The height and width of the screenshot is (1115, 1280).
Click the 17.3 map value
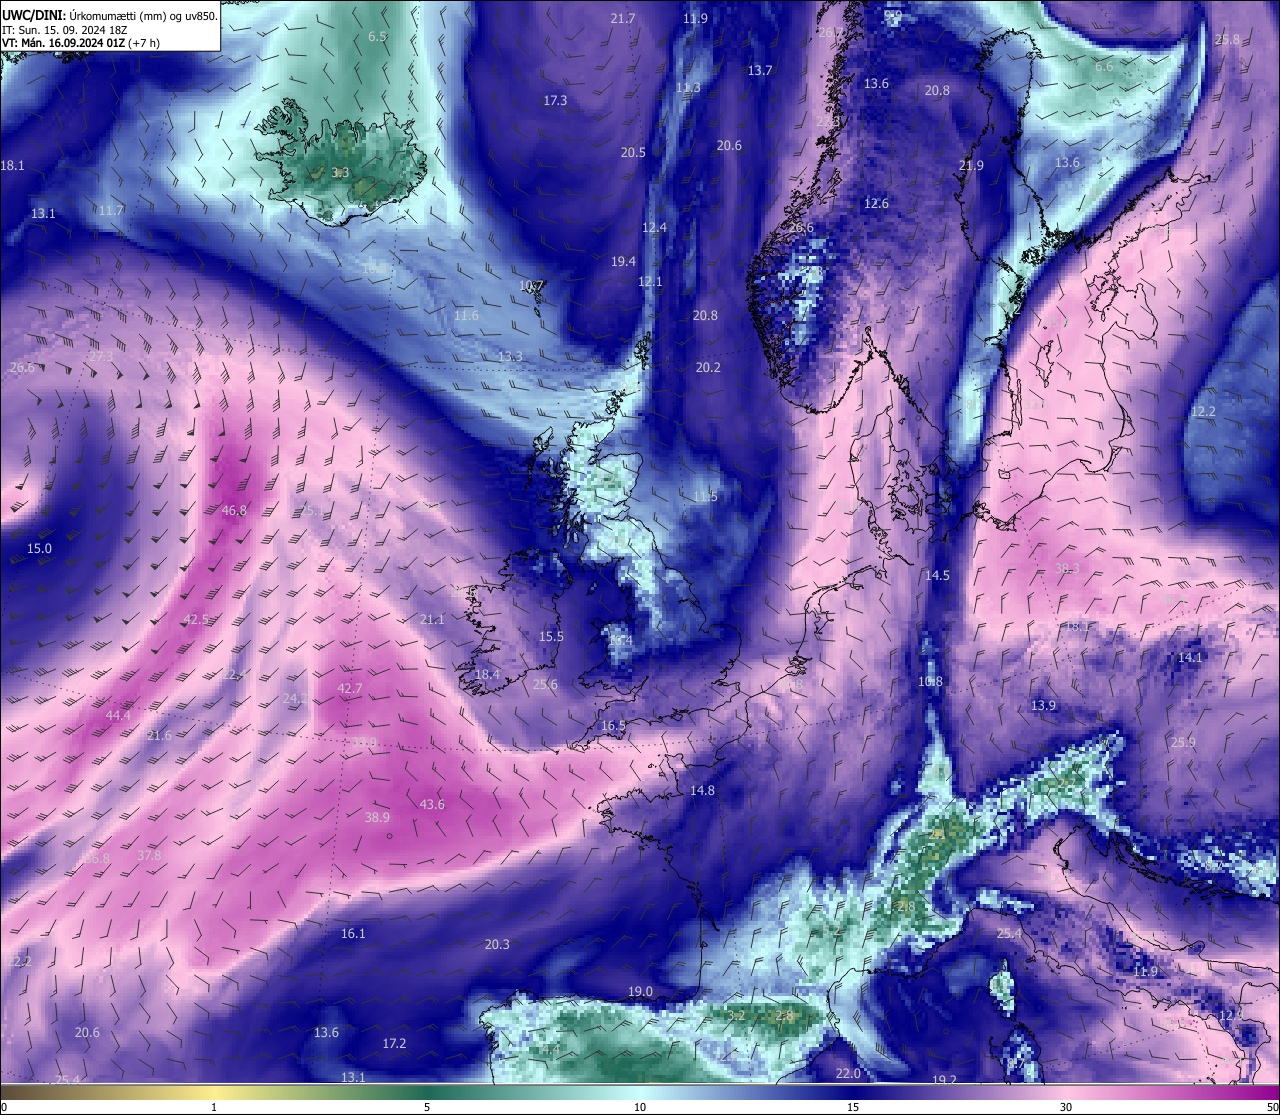point(555,100)
